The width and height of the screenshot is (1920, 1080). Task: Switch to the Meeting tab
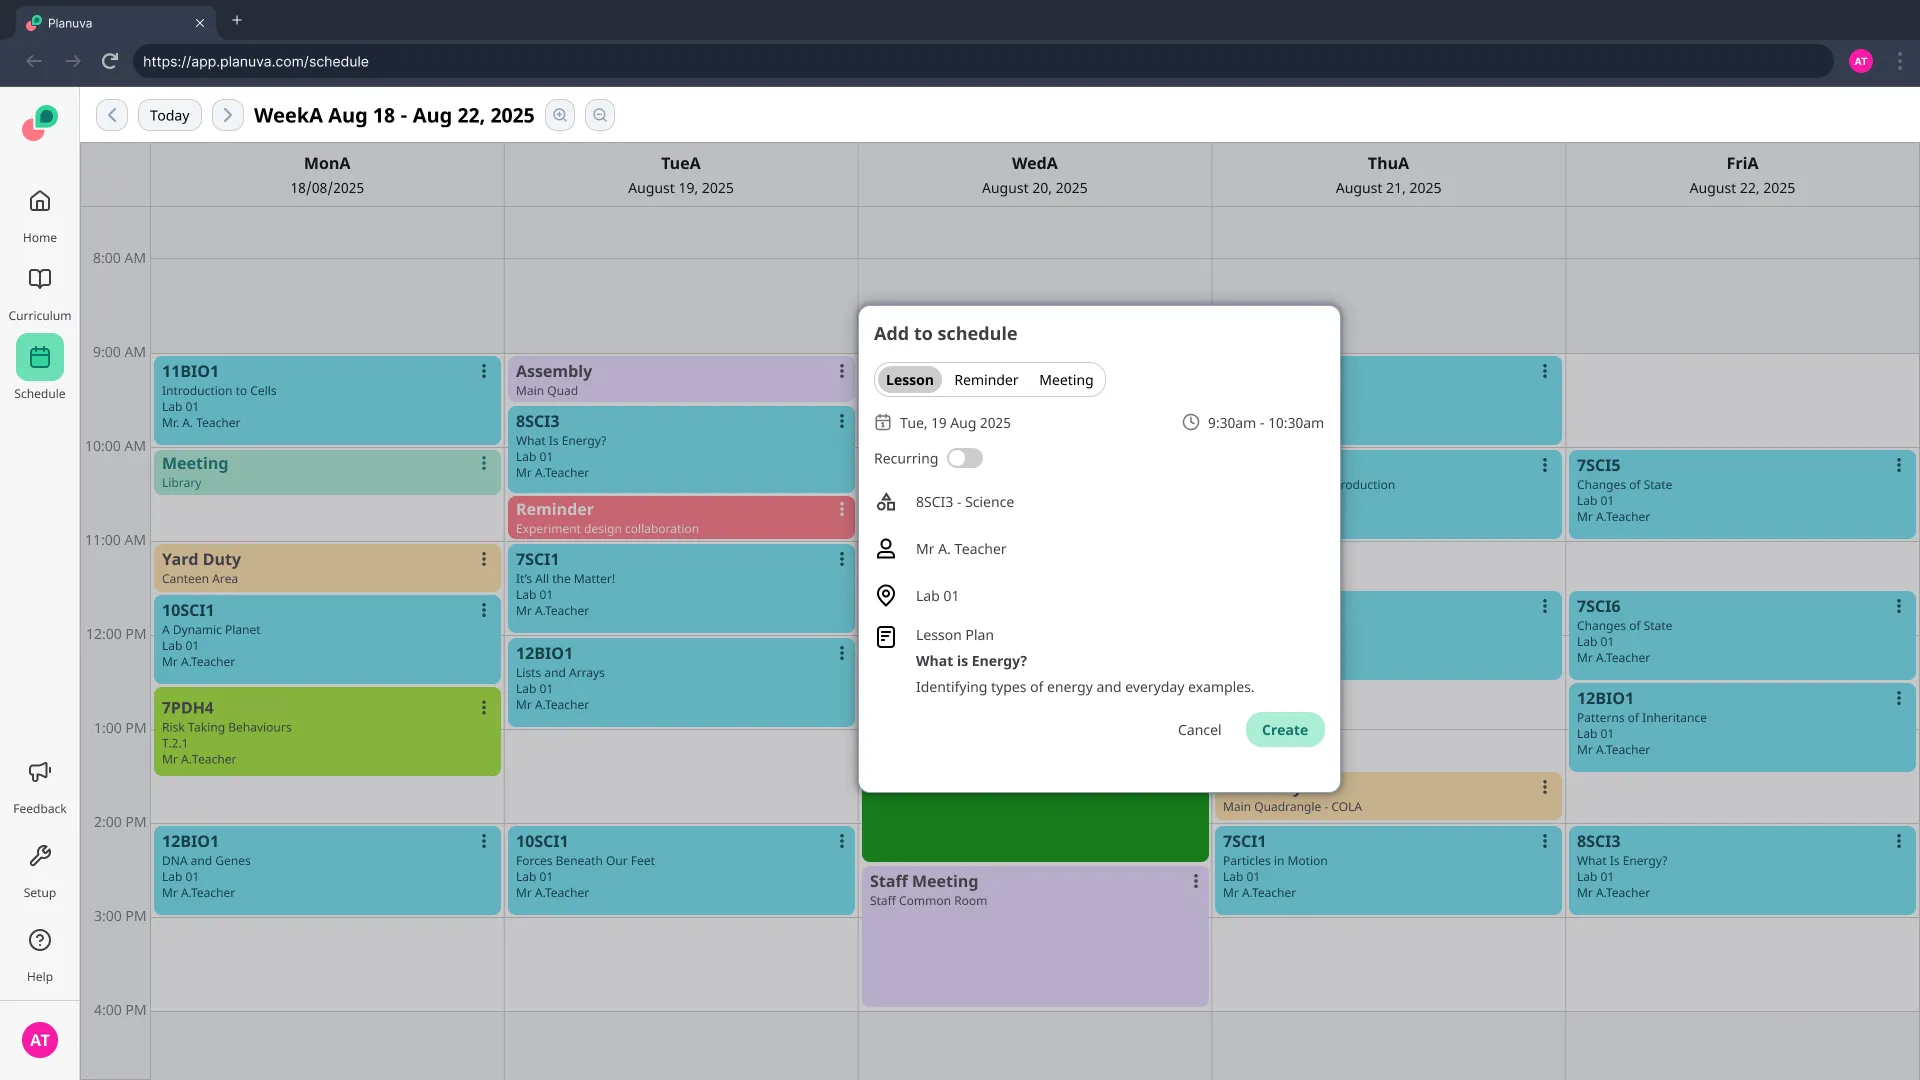[x=1066, y=380]
